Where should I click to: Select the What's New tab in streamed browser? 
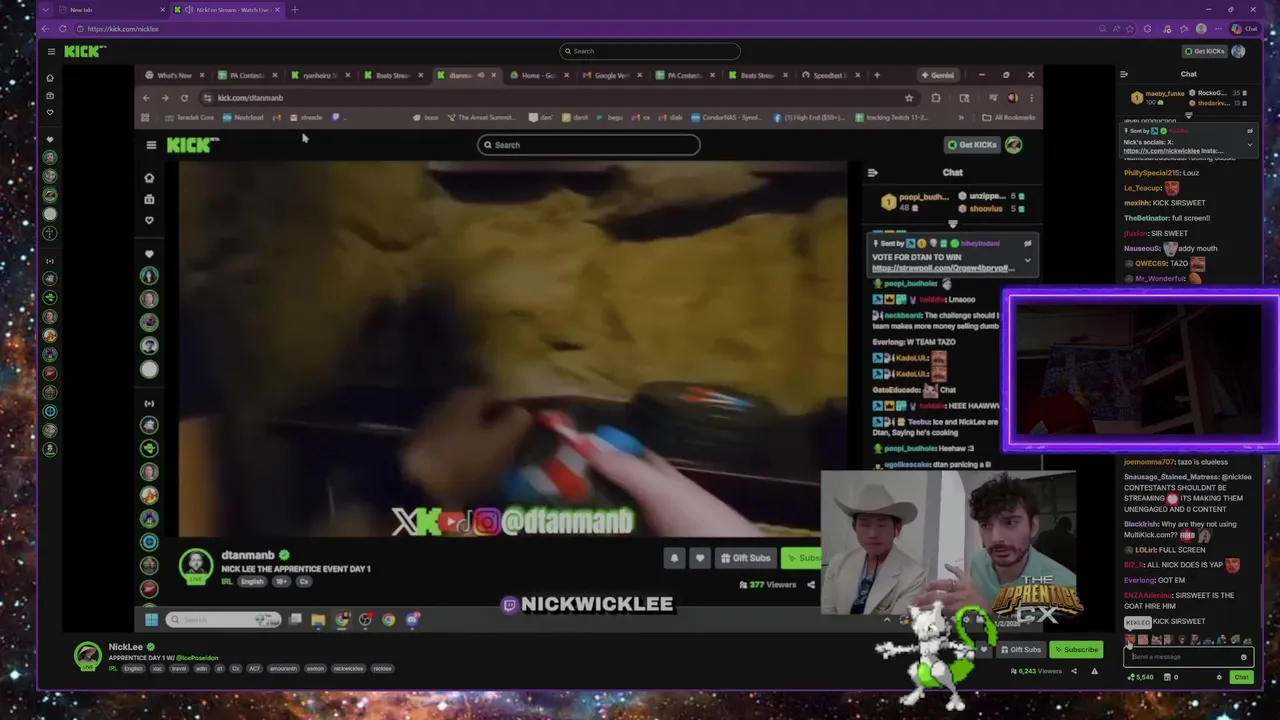pyautogui.click(x=175, y=75)
